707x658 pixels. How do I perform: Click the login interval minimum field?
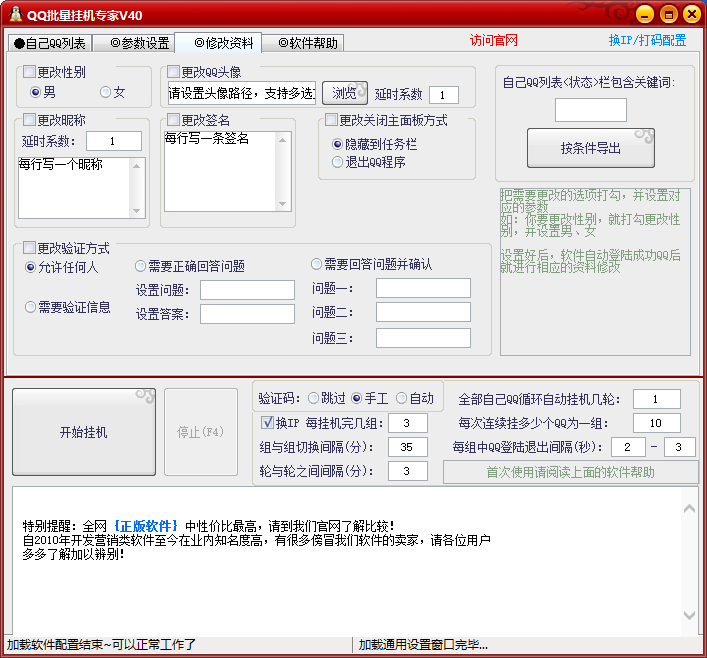coord(628,447)
